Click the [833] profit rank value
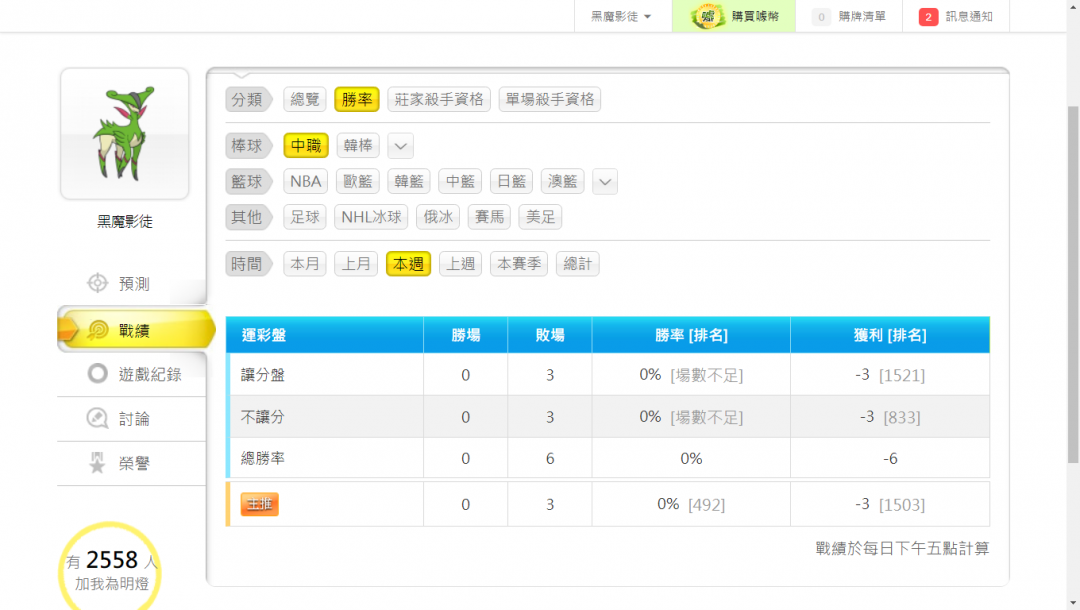The height and width of the screenshot is (610, 1080). [901, 417]
